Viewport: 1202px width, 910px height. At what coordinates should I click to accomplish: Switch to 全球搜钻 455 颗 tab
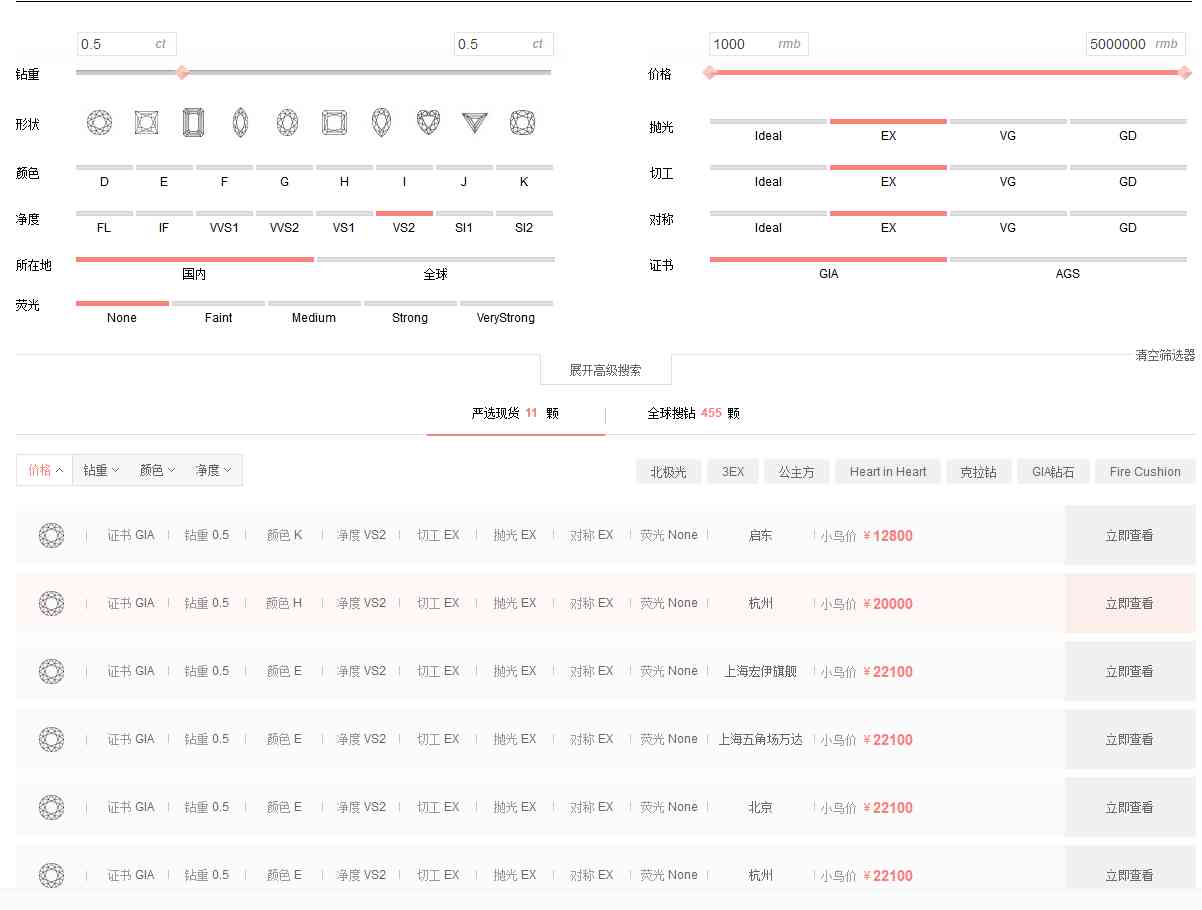coord(692,413)
